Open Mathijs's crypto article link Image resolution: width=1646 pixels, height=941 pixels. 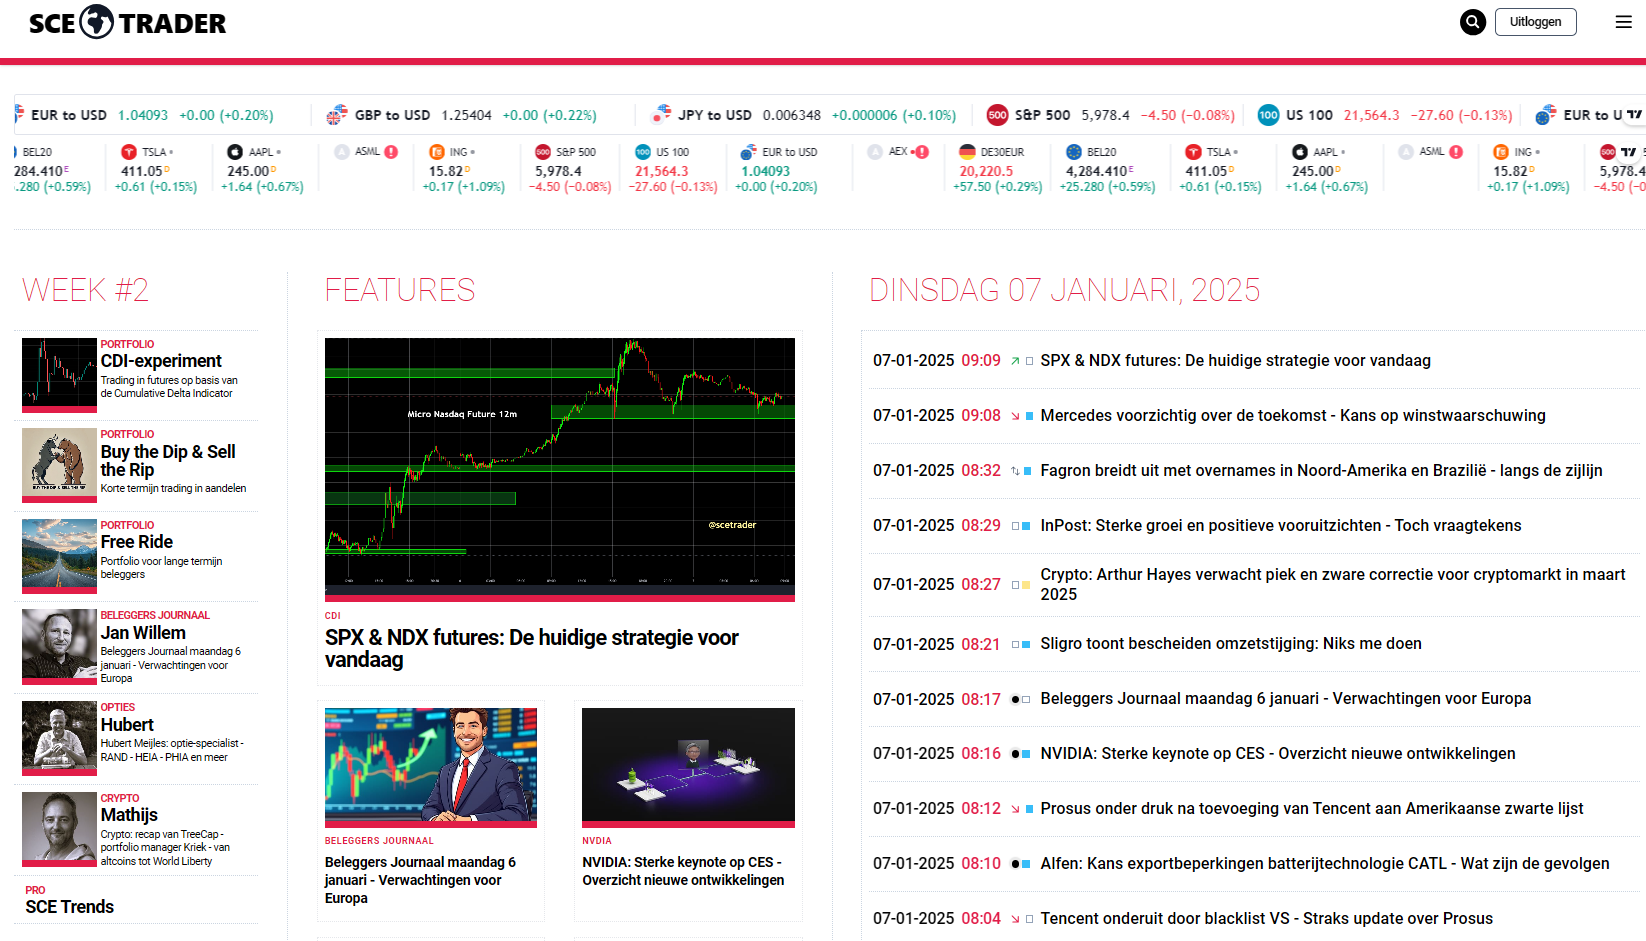[129, 815]
